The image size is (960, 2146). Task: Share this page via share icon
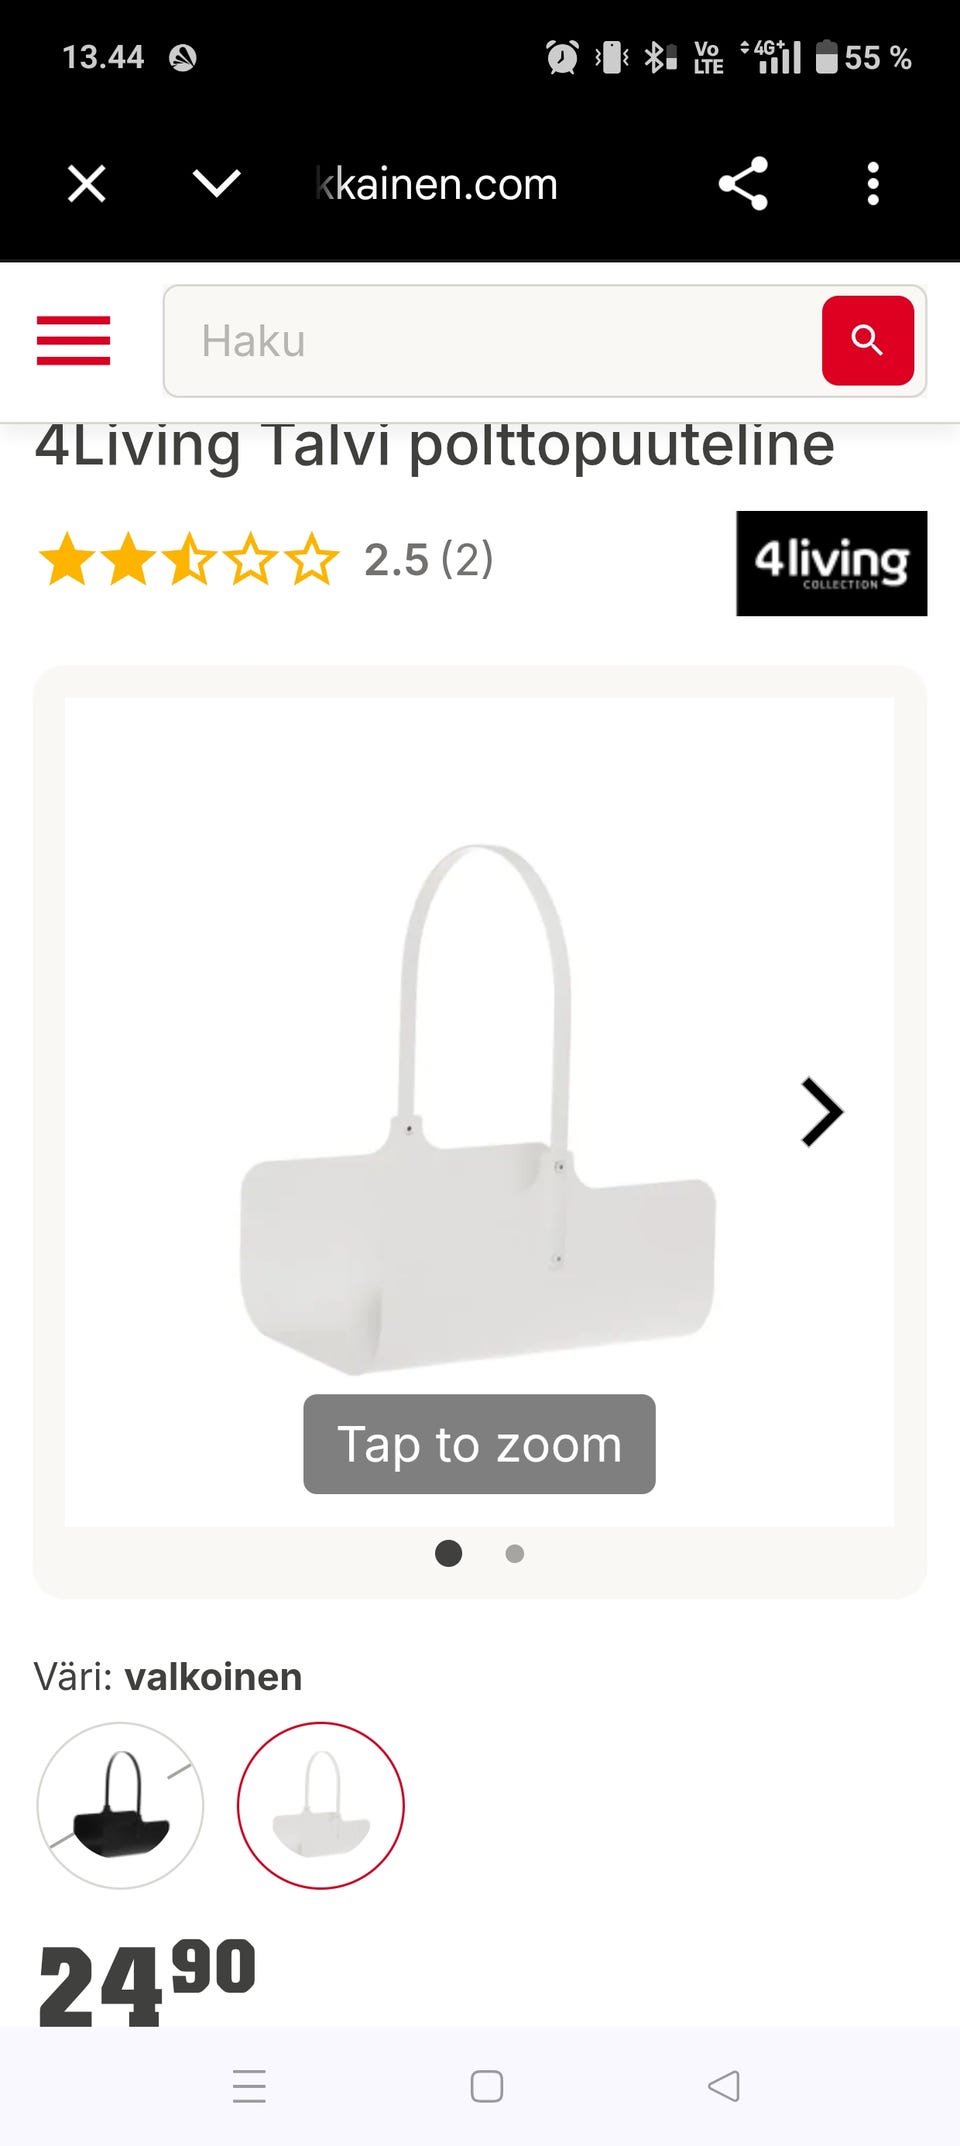click(743, 184)
